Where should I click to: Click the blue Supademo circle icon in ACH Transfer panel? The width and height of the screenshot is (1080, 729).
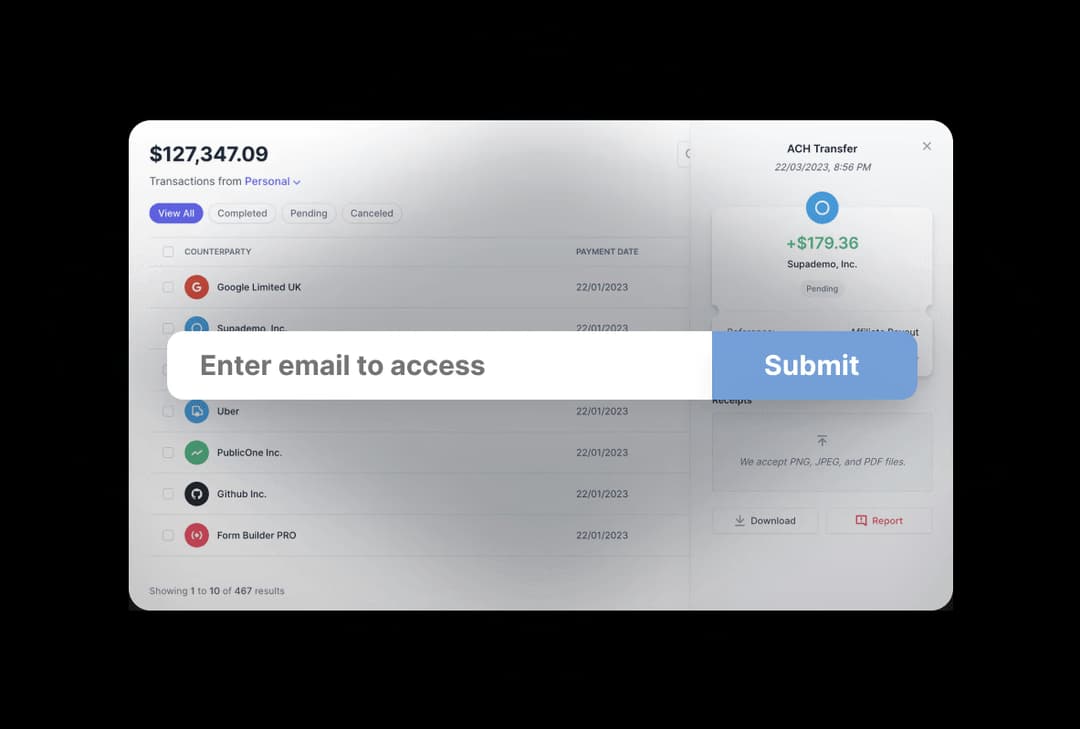tap(822, 207)
